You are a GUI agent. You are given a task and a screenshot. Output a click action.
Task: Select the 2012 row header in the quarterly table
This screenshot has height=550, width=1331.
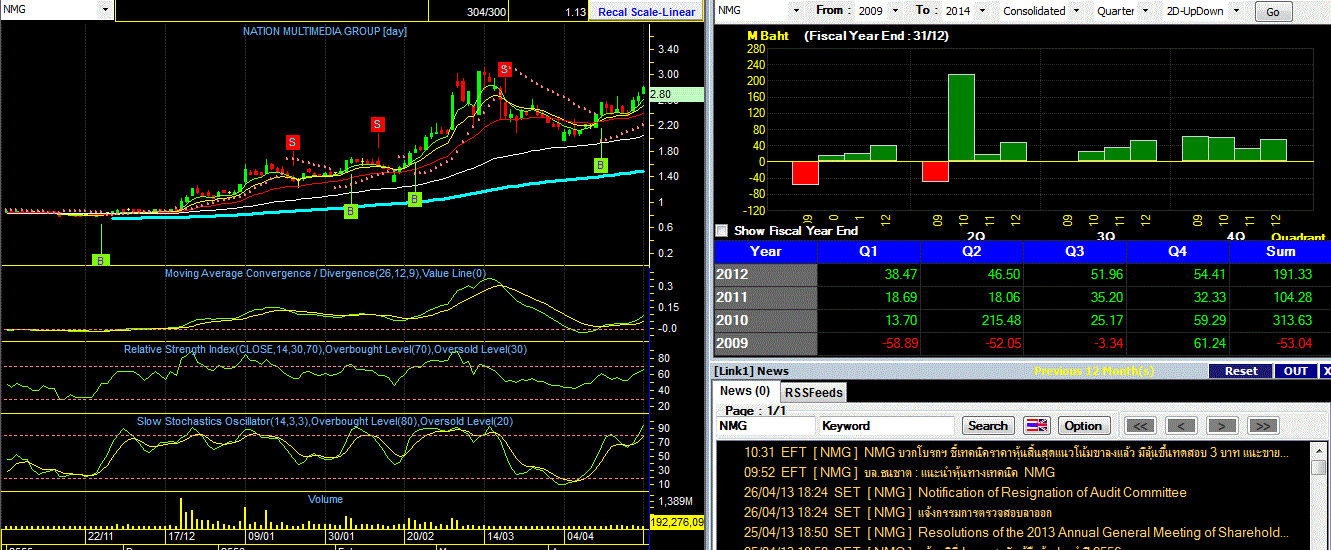766,274
